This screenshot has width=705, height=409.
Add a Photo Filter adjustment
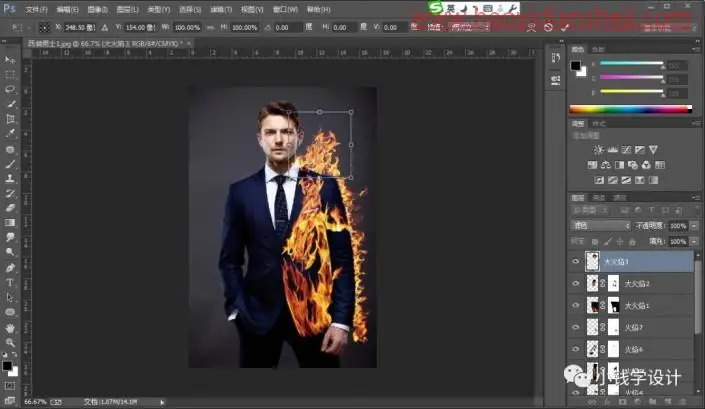[633, 165]
